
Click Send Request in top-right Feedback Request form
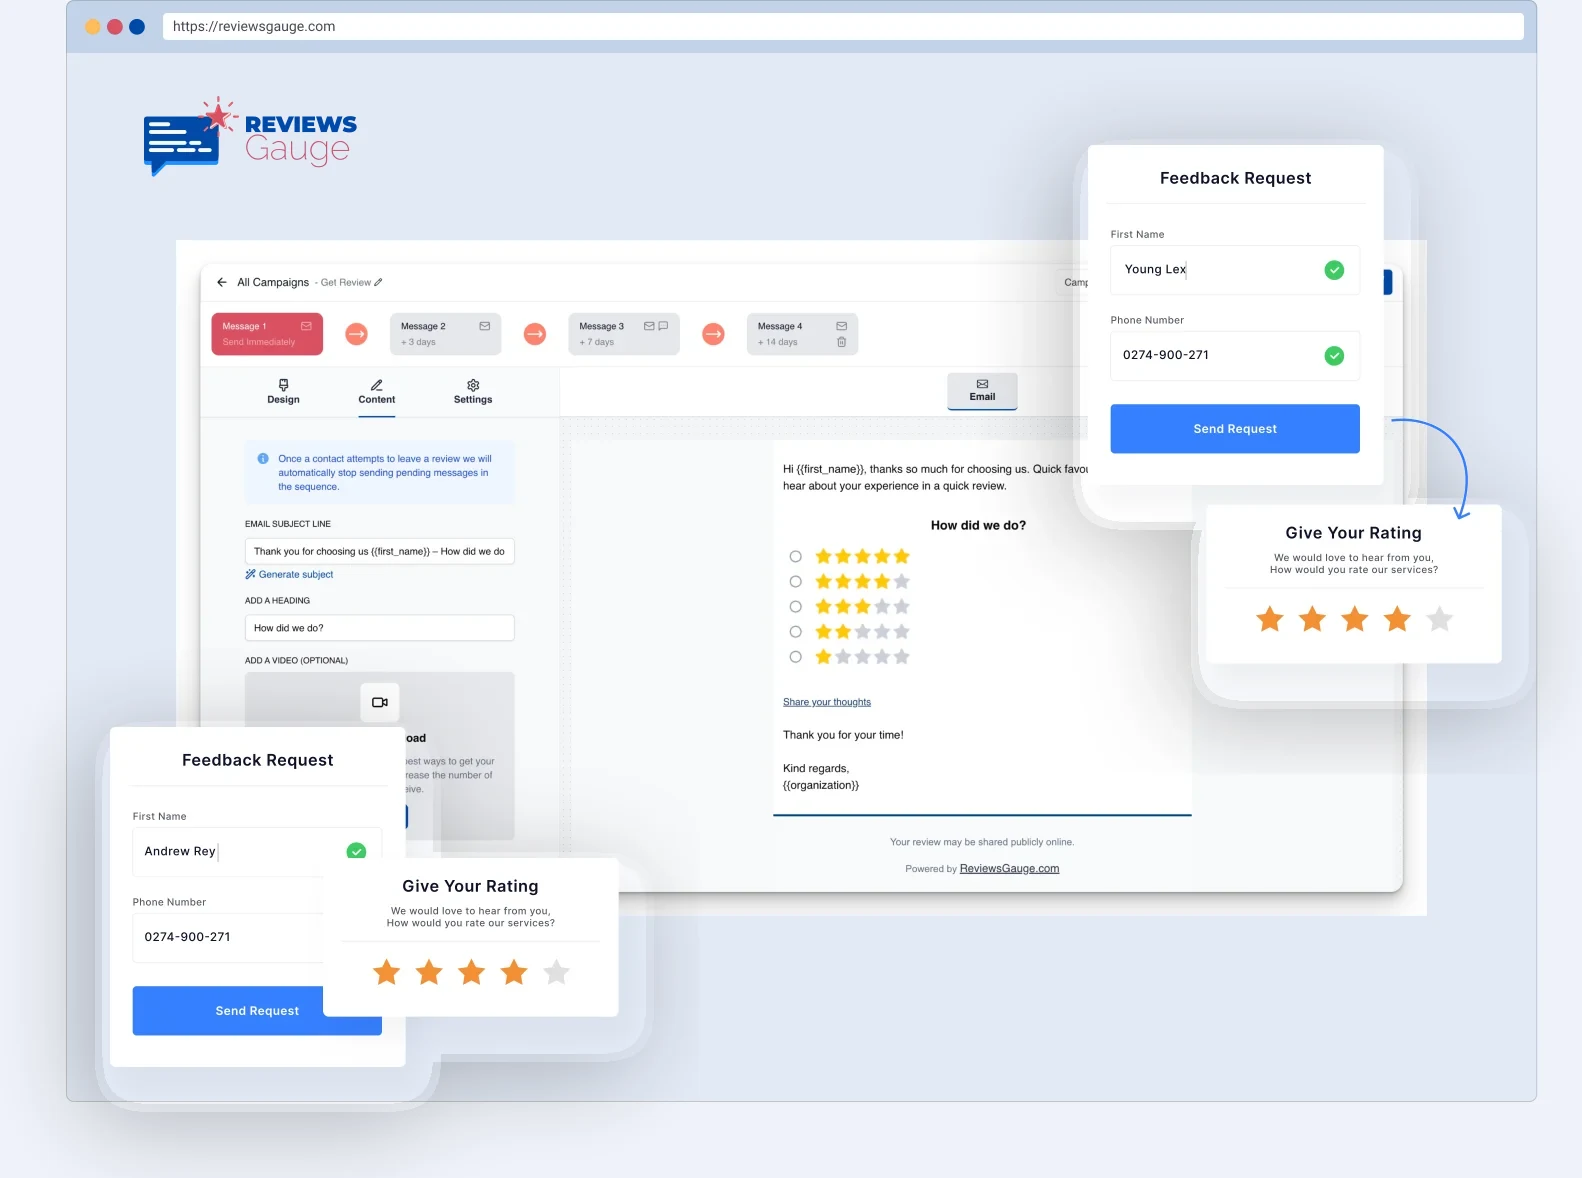point(1235,429)
